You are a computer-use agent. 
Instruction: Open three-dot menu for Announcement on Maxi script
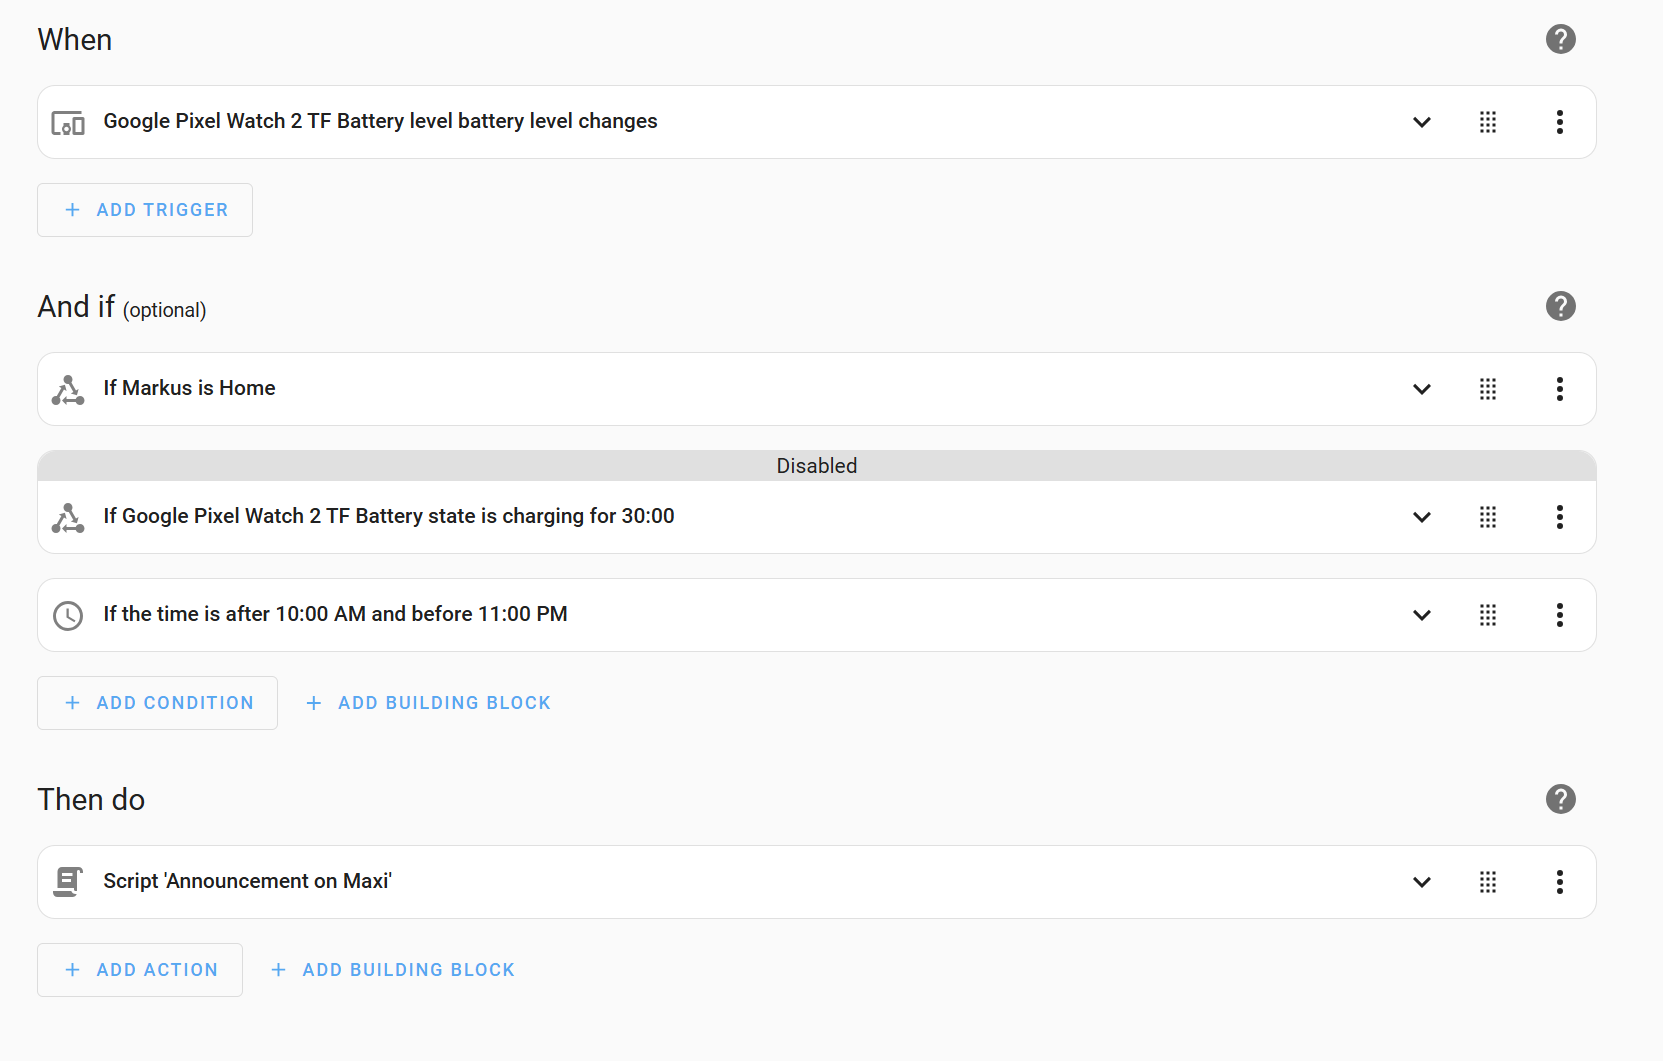click(x=1559, y=882)
